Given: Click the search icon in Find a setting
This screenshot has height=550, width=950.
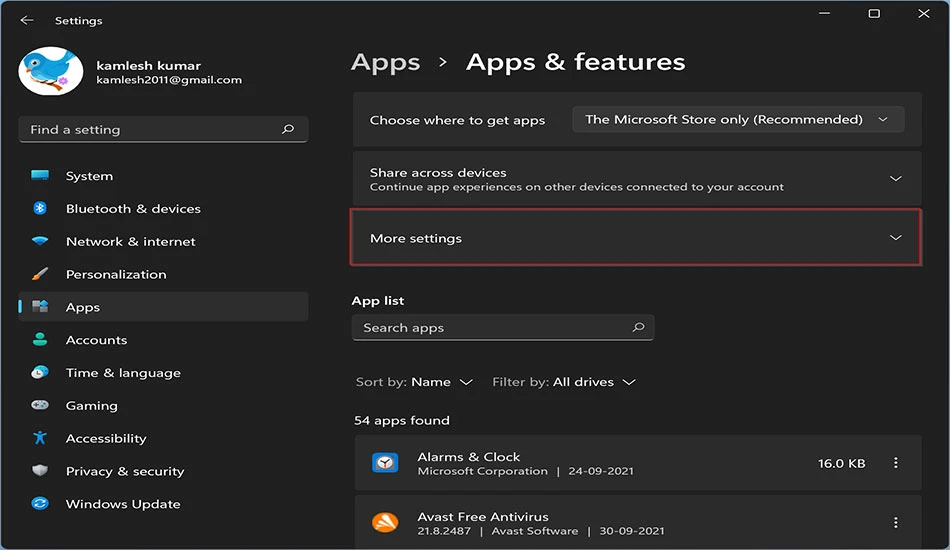Looking at the screenshot, I should click(x=288, y=129).
